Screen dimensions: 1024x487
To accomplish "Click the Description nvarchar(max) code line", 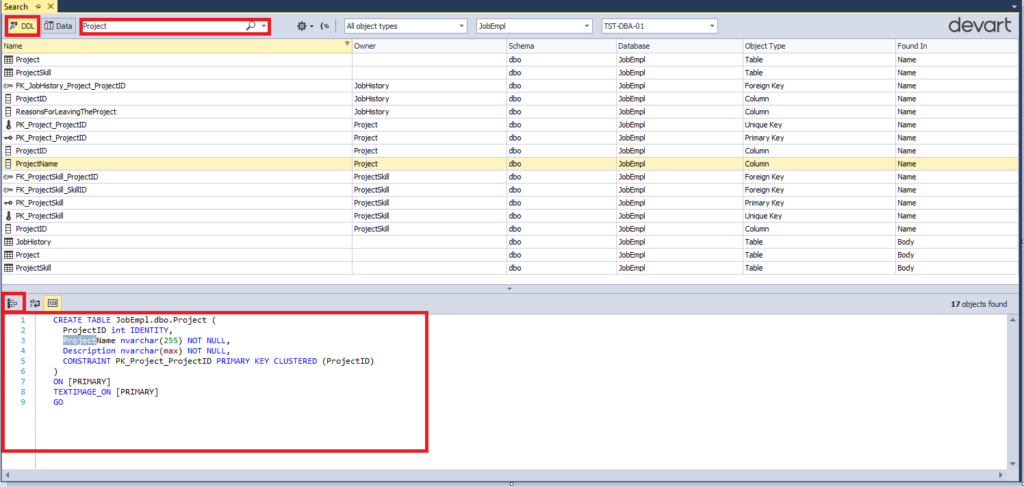I will point(147,351).
